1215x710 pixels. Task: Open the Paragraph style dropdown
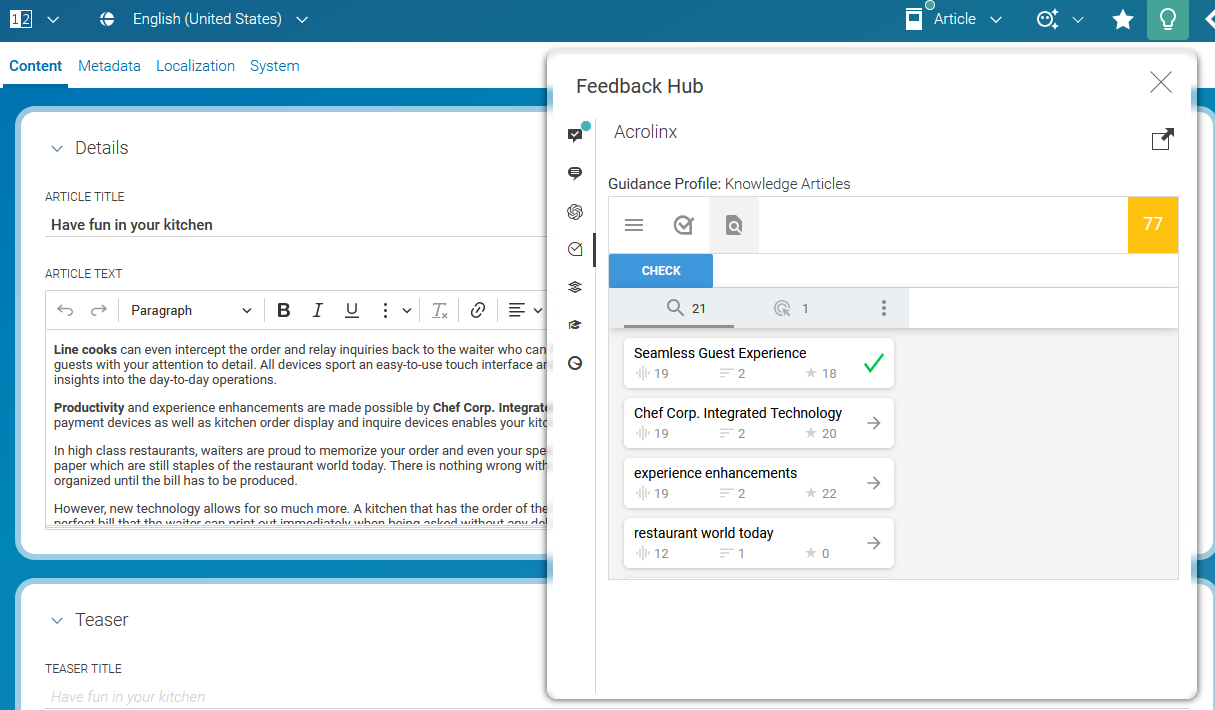(x=190, y=310)
